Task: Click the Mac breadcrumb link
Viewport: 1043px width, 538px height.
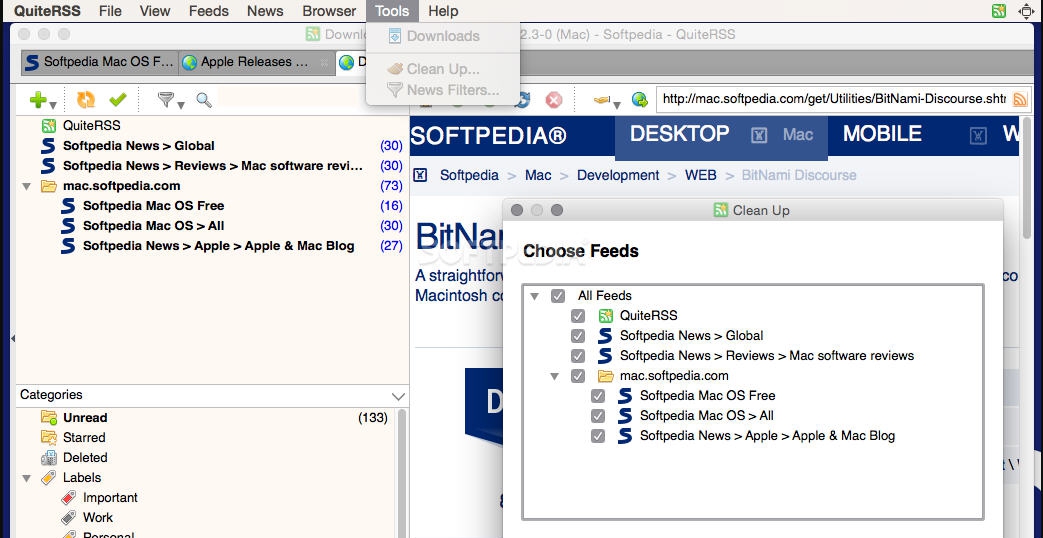Action: click(x=538, y=176)
